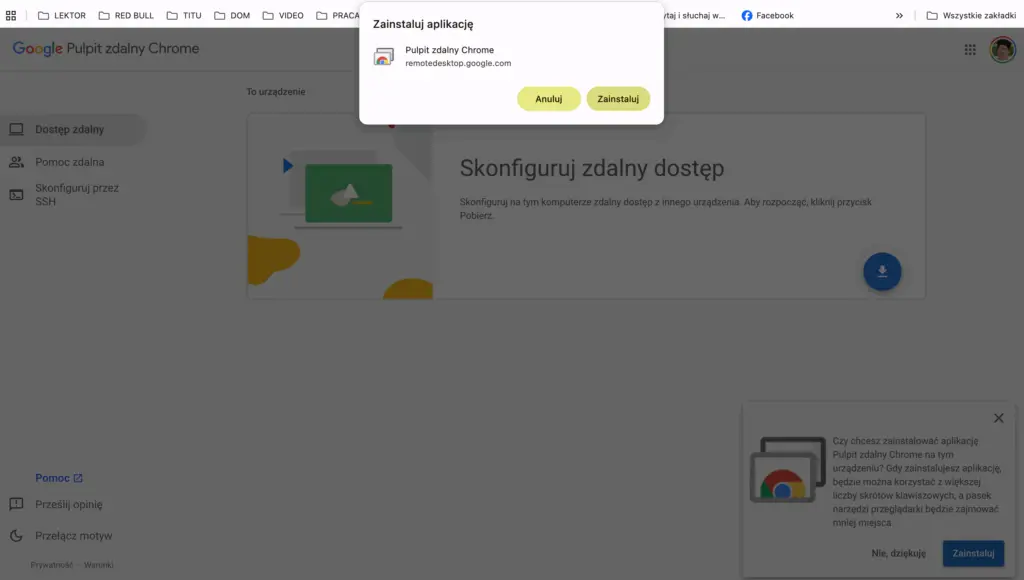1024x580 pixels.
Task: Click the blue download arrow button
Action: [x=882, y=271]
